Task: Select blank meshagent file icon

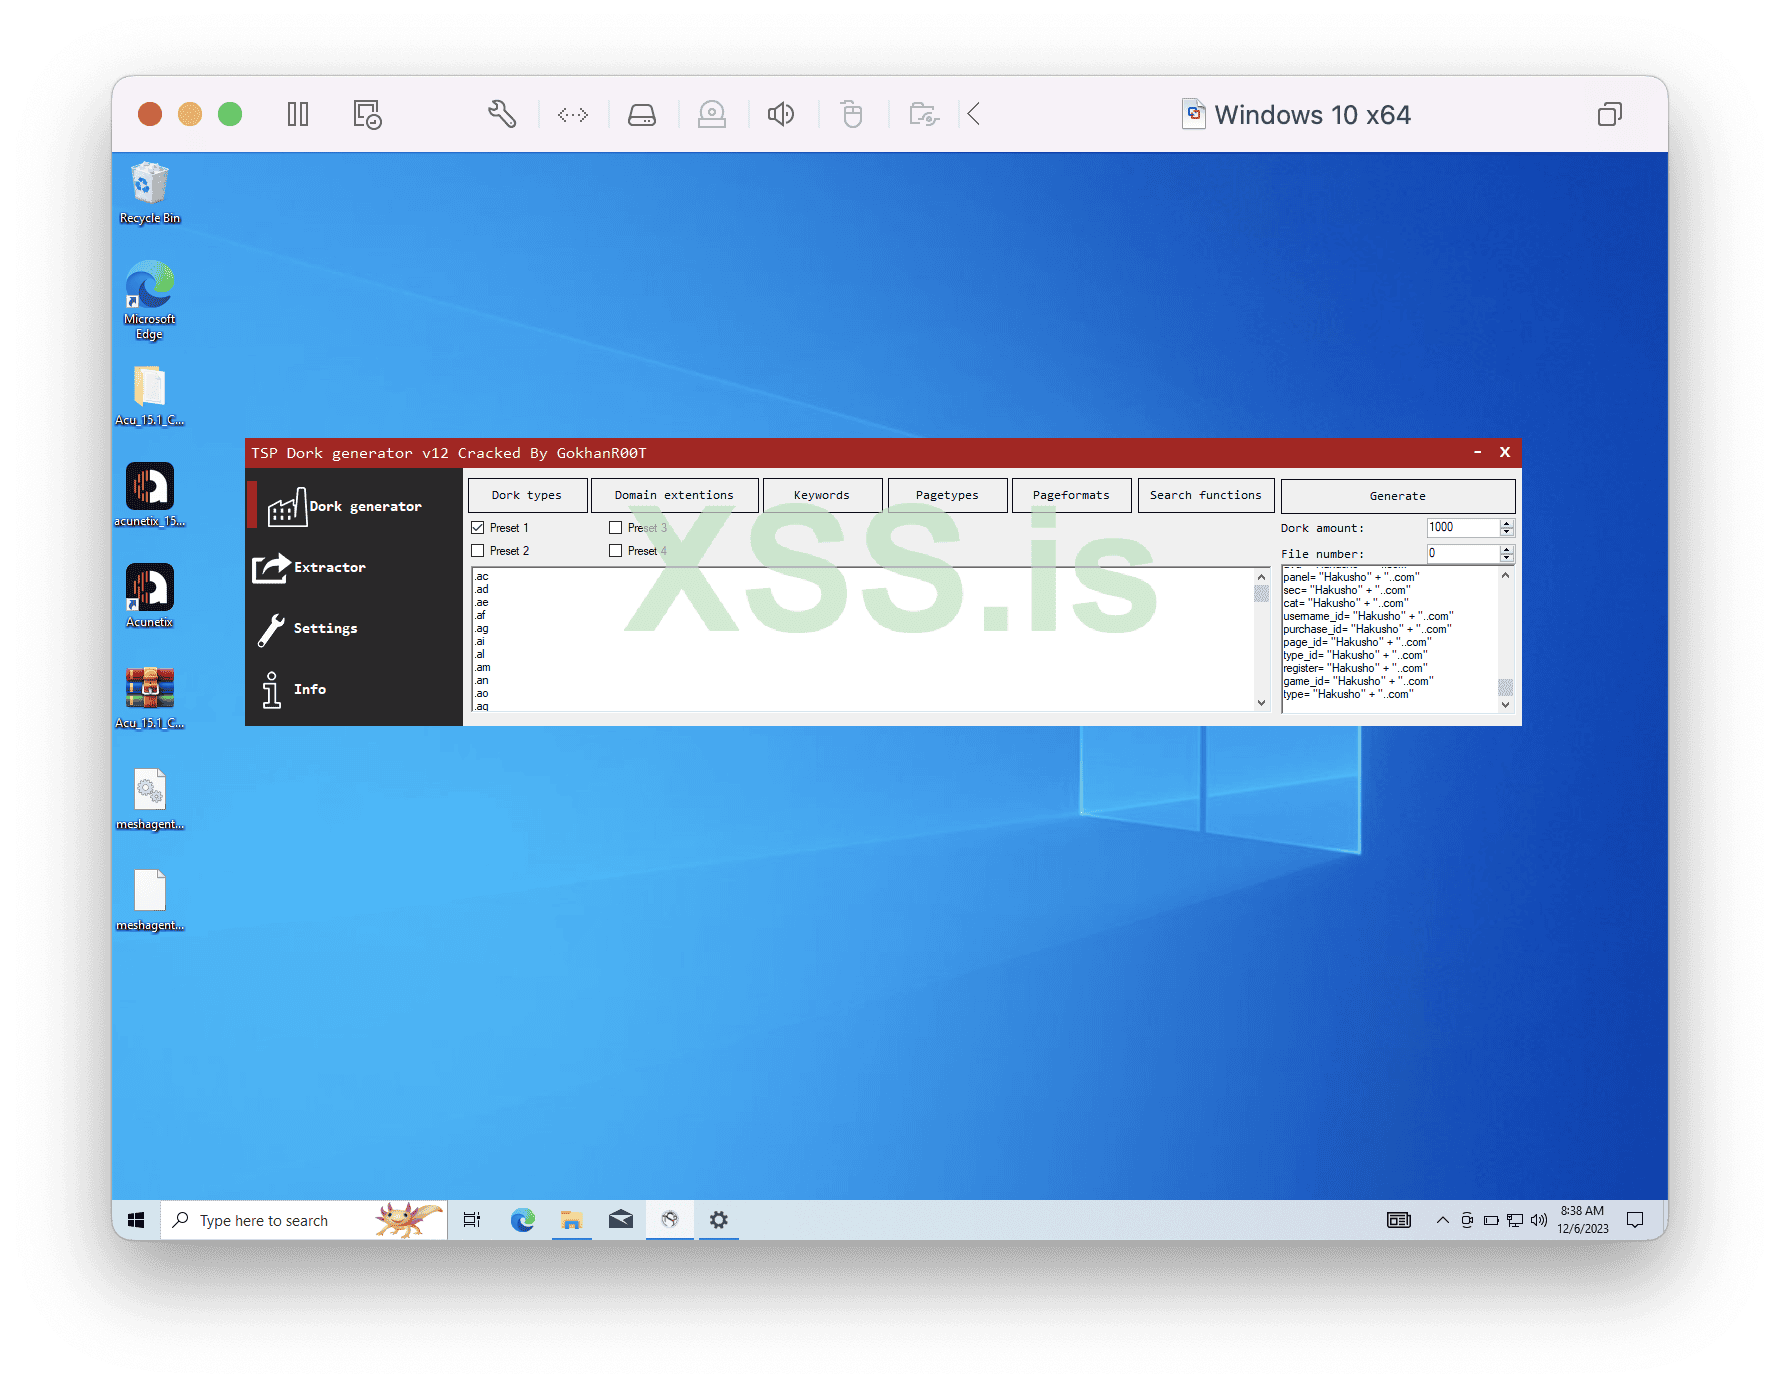Action: pos(150,900)
